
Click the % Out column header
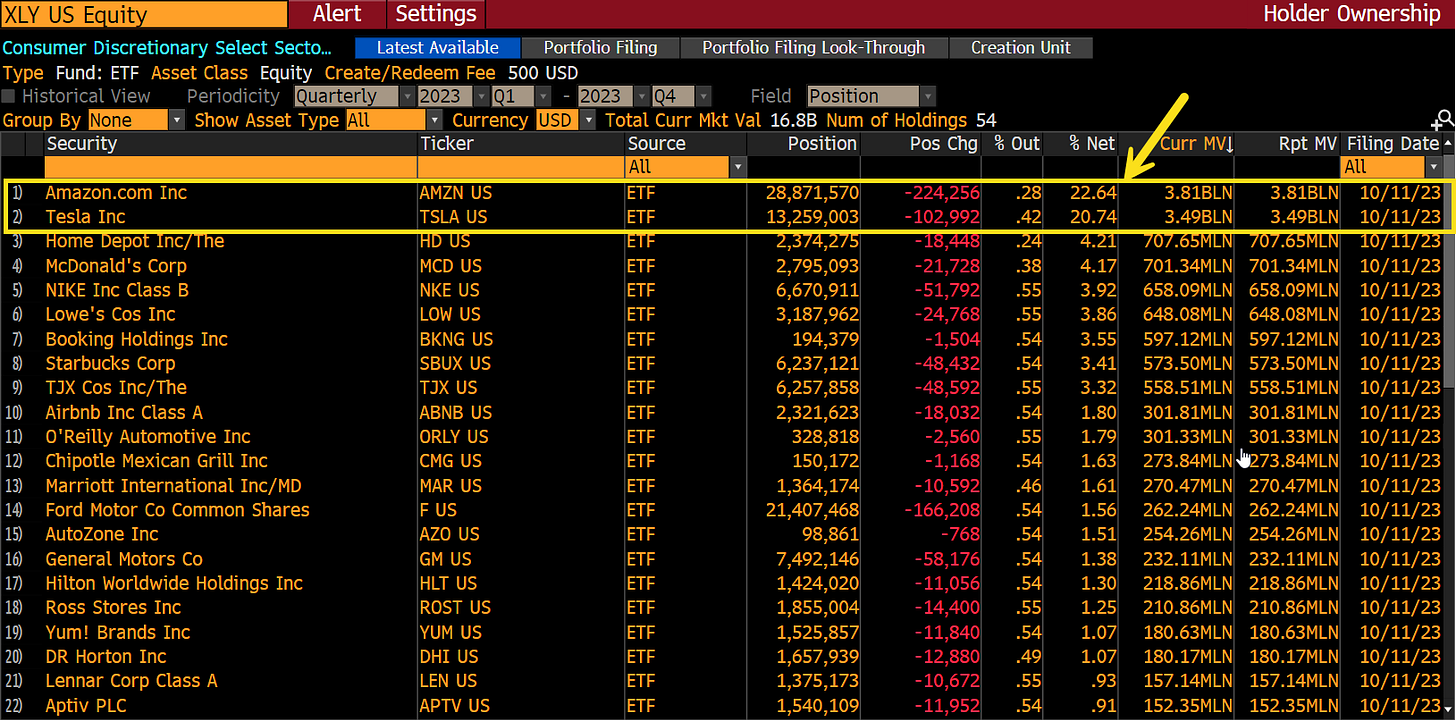click(1017, 143)
